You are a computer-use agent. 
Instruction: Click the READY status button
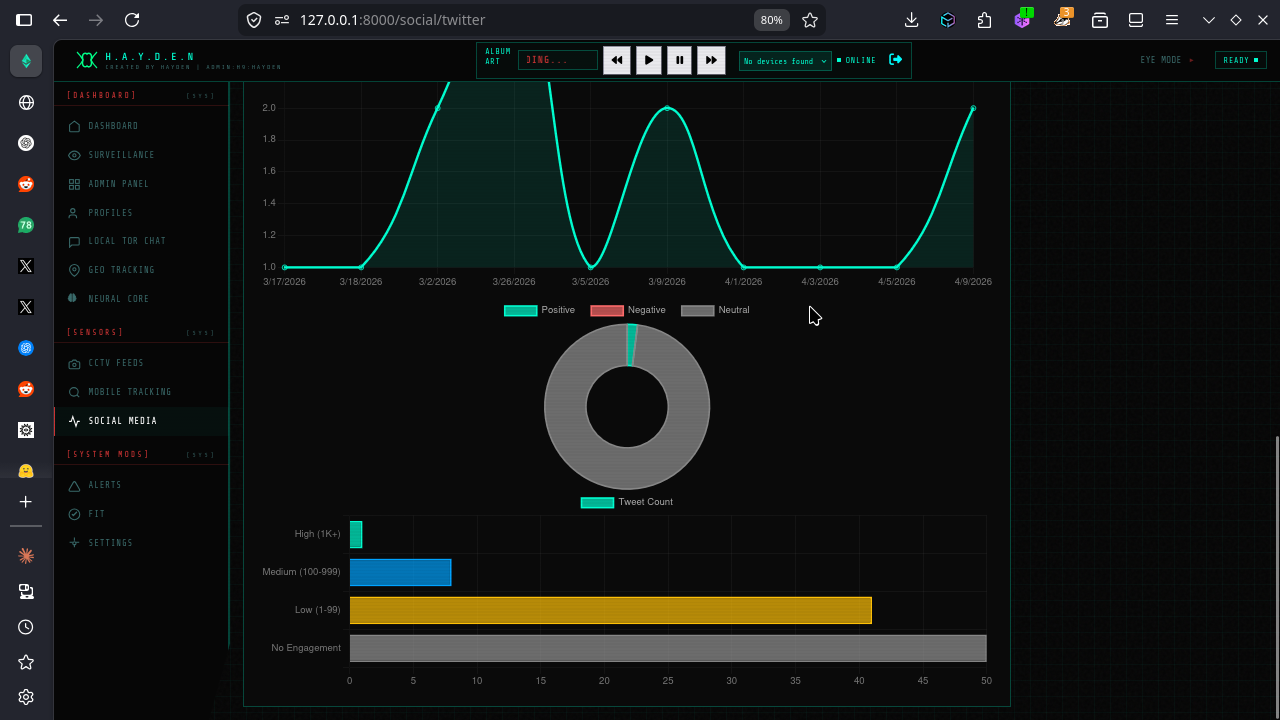click(x=1241, y=60)
